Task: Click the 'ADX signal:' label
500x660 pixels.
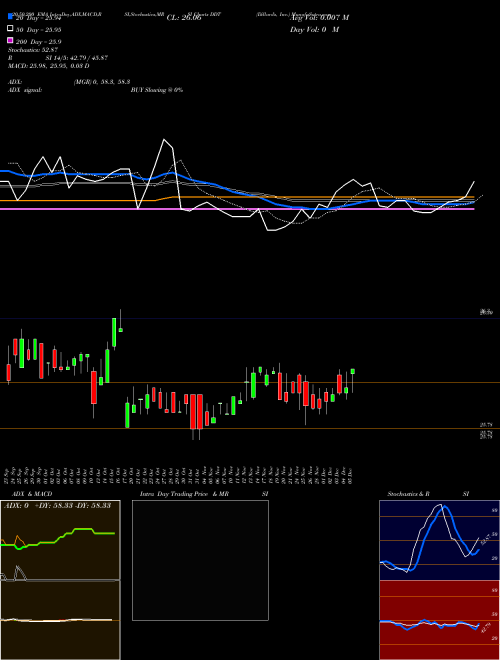Action: click(x=25, y=90)
